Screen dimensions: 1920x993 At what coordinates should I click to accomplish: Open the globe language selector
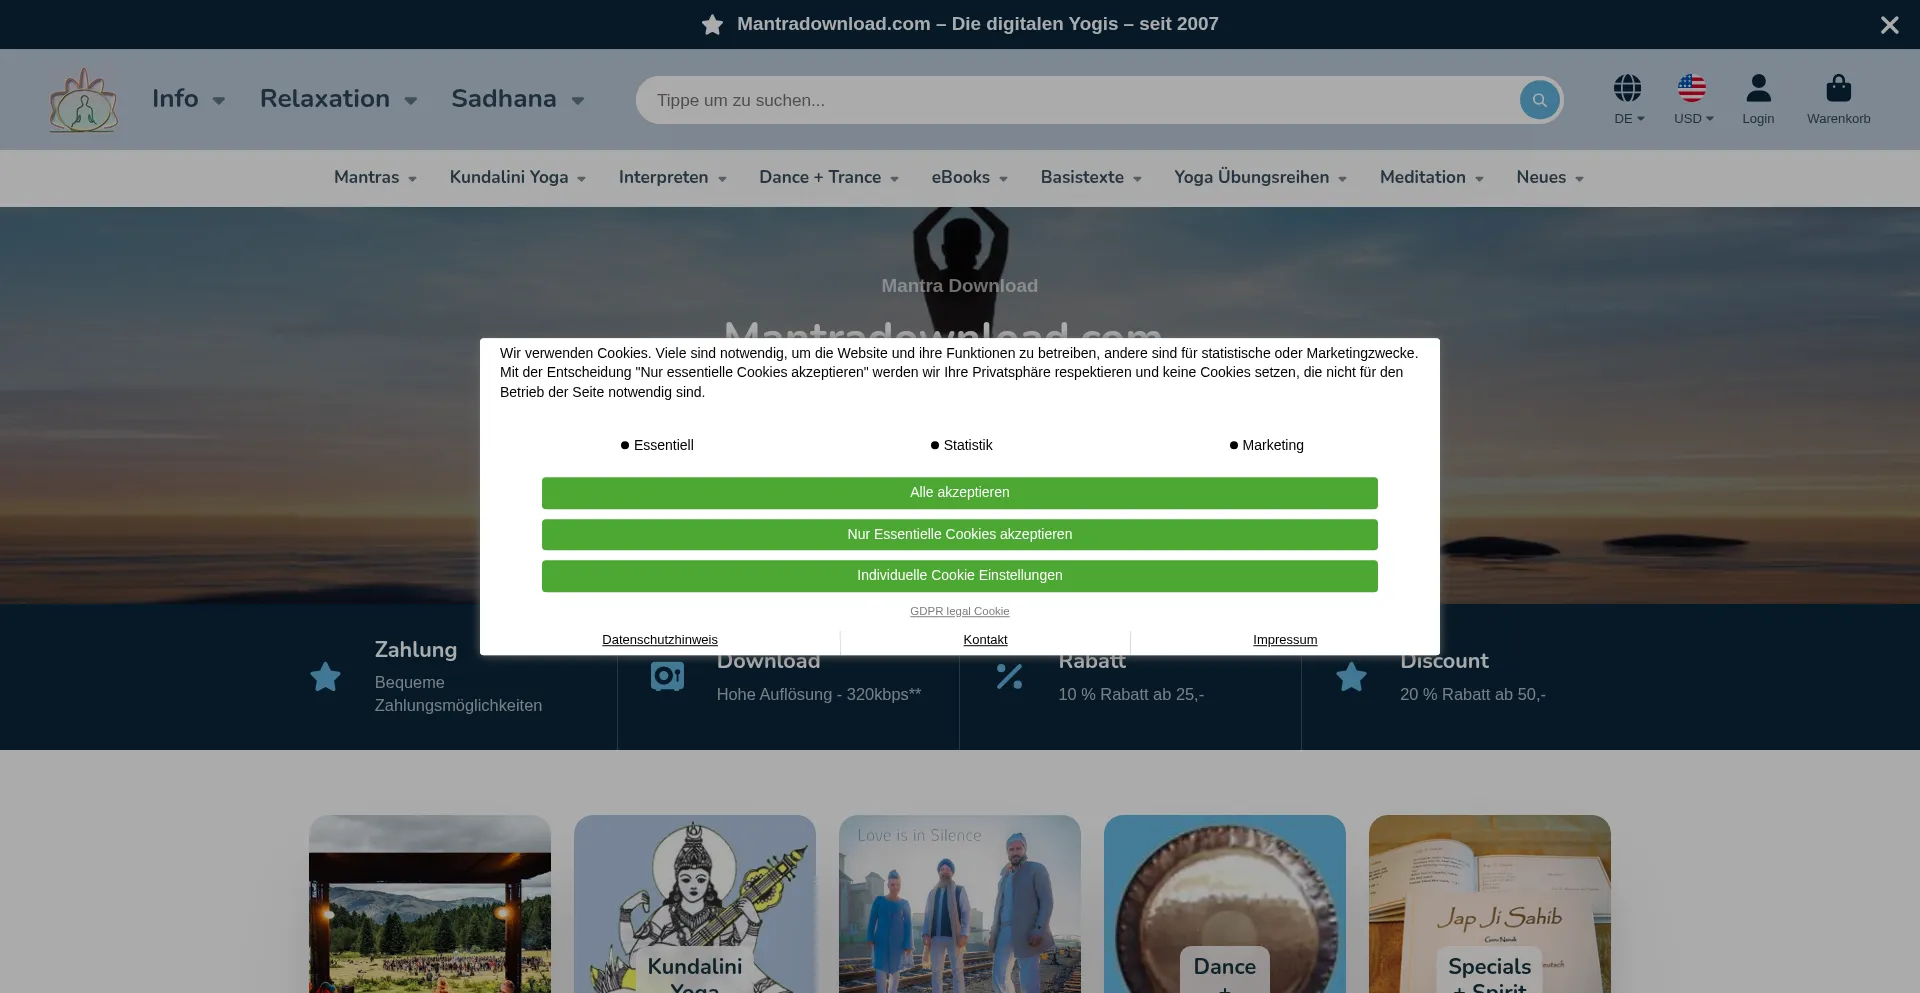(1627, 89)
